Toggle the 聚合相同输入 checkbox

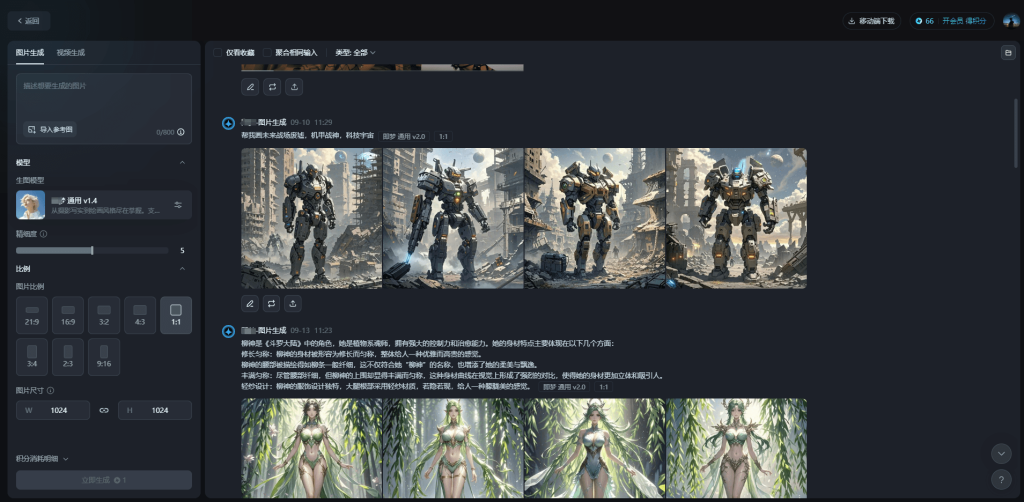268,52
